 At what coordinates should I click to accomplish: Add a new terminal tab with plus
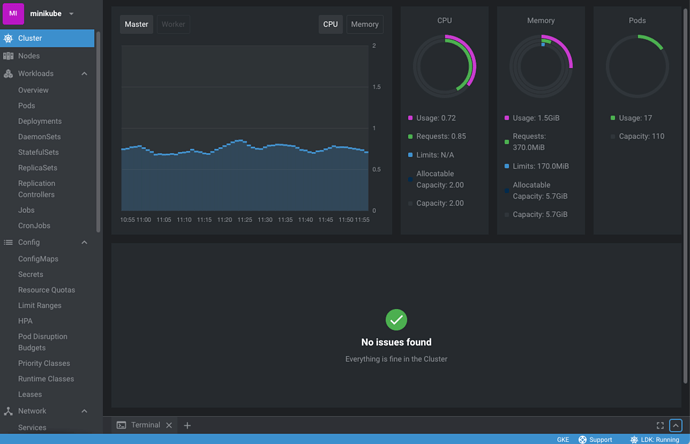[187, 425]
